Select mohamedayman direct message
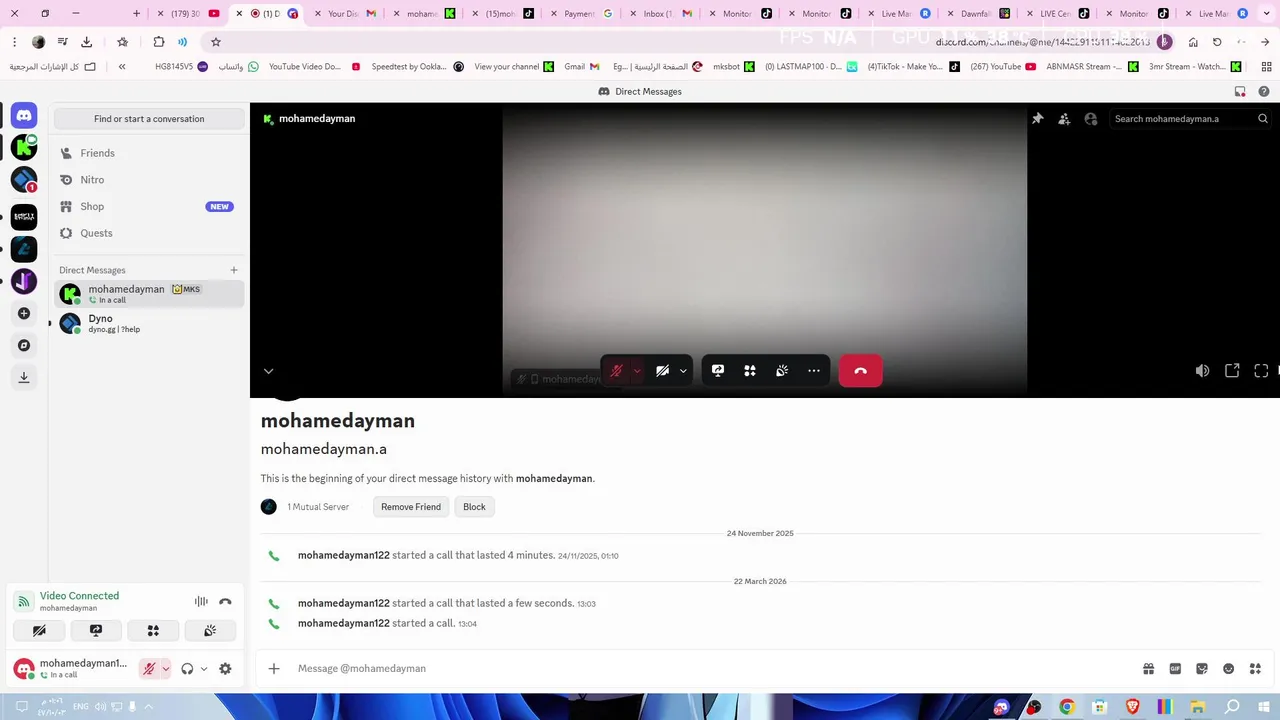 [149, 294]
